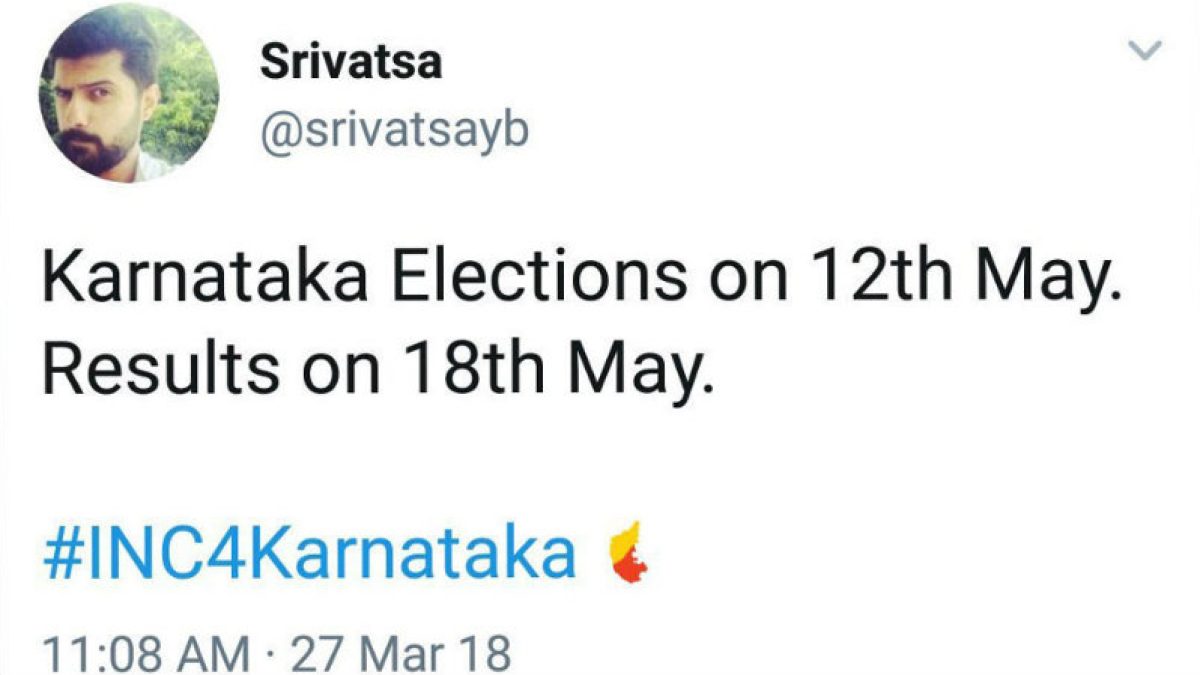Click the dot separator between time and date

pos(268,655)
